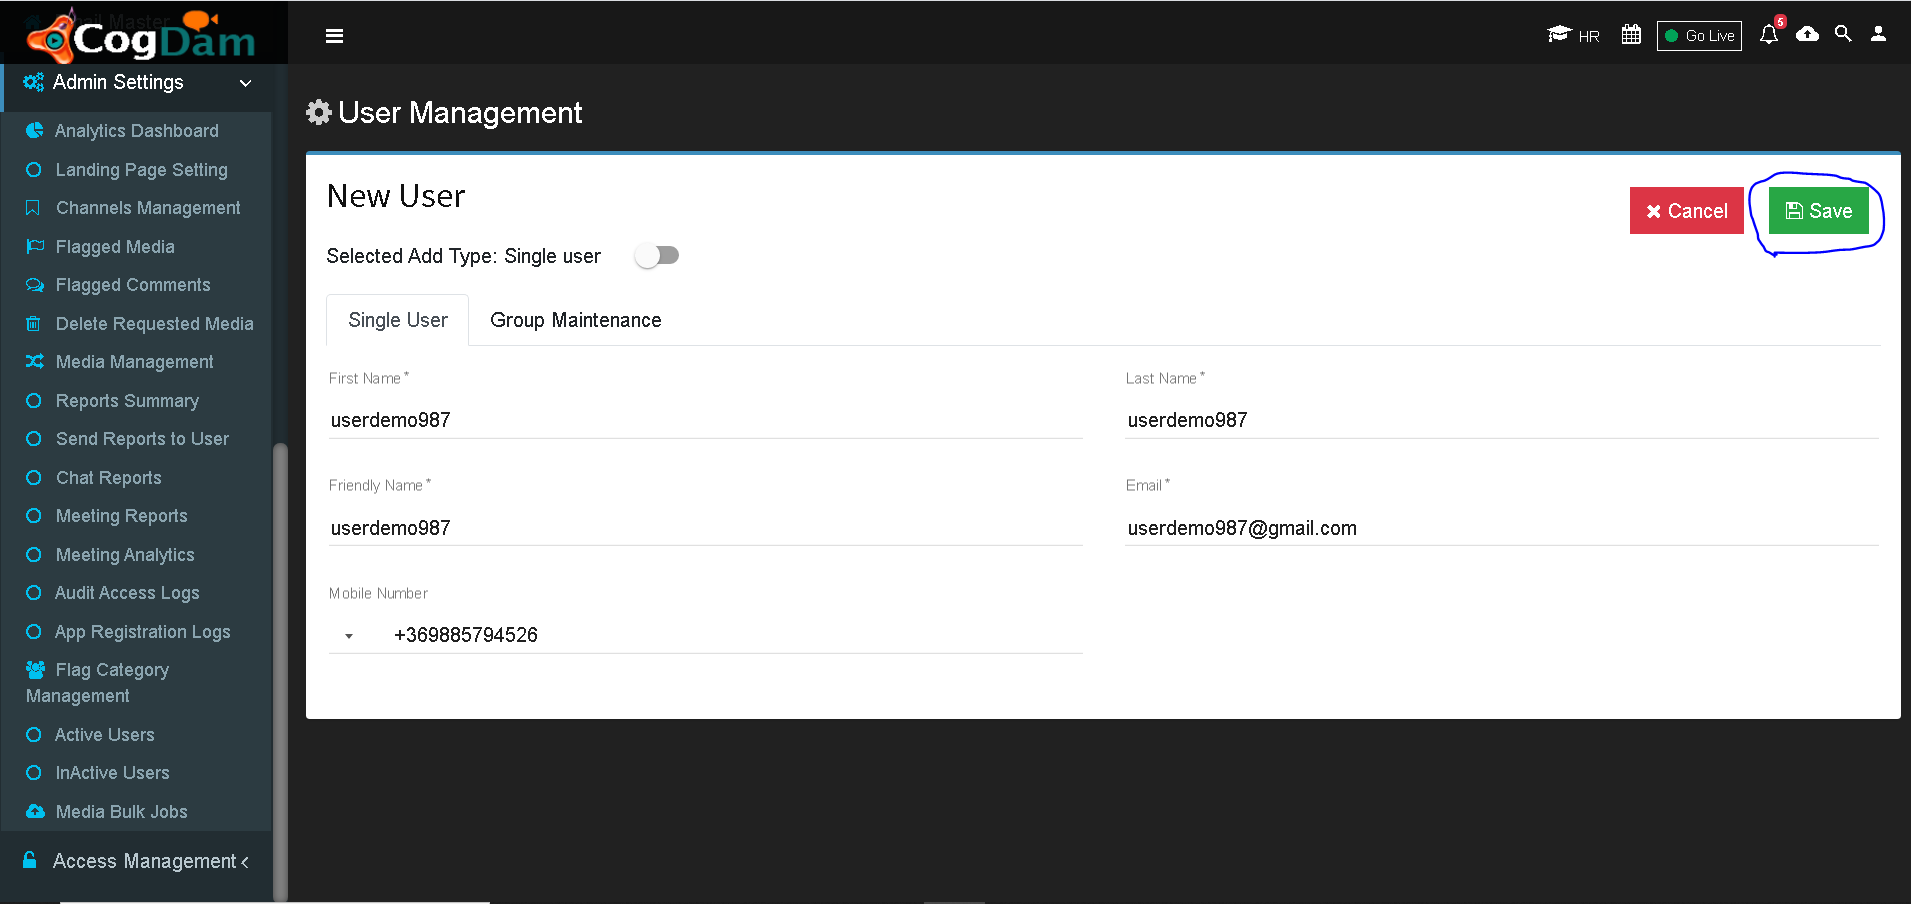The height and width of the screenshot is (904, 1911).
Task: Click the Email input field
Action: click(1502, 528)
